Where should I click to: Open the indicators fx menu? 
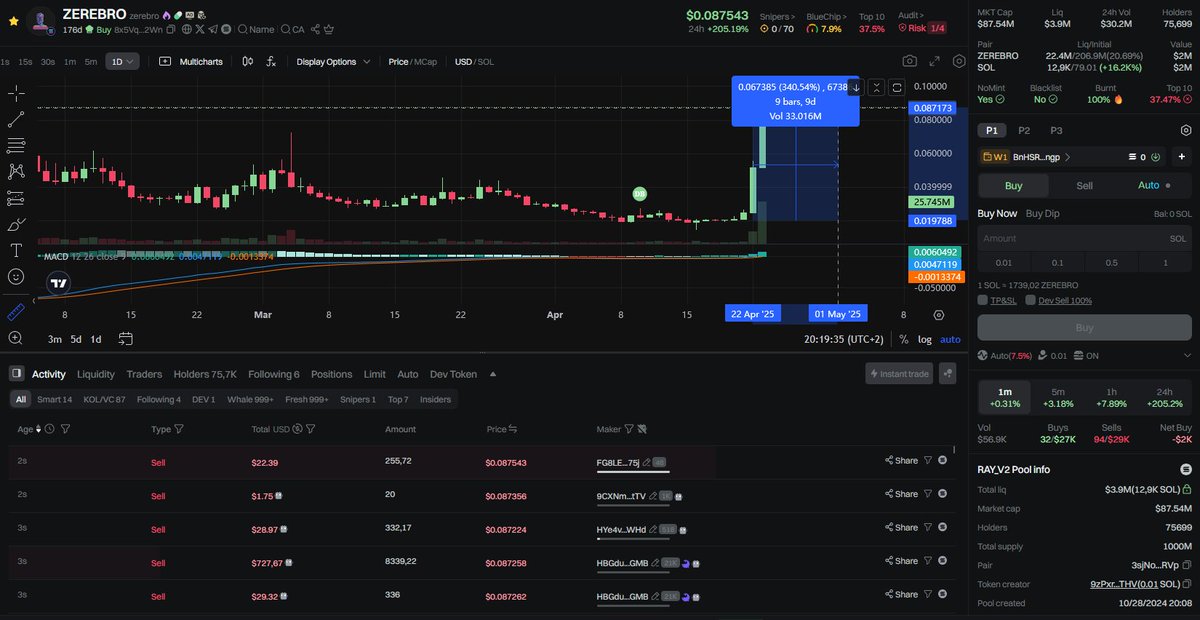[x=271, y=61]
